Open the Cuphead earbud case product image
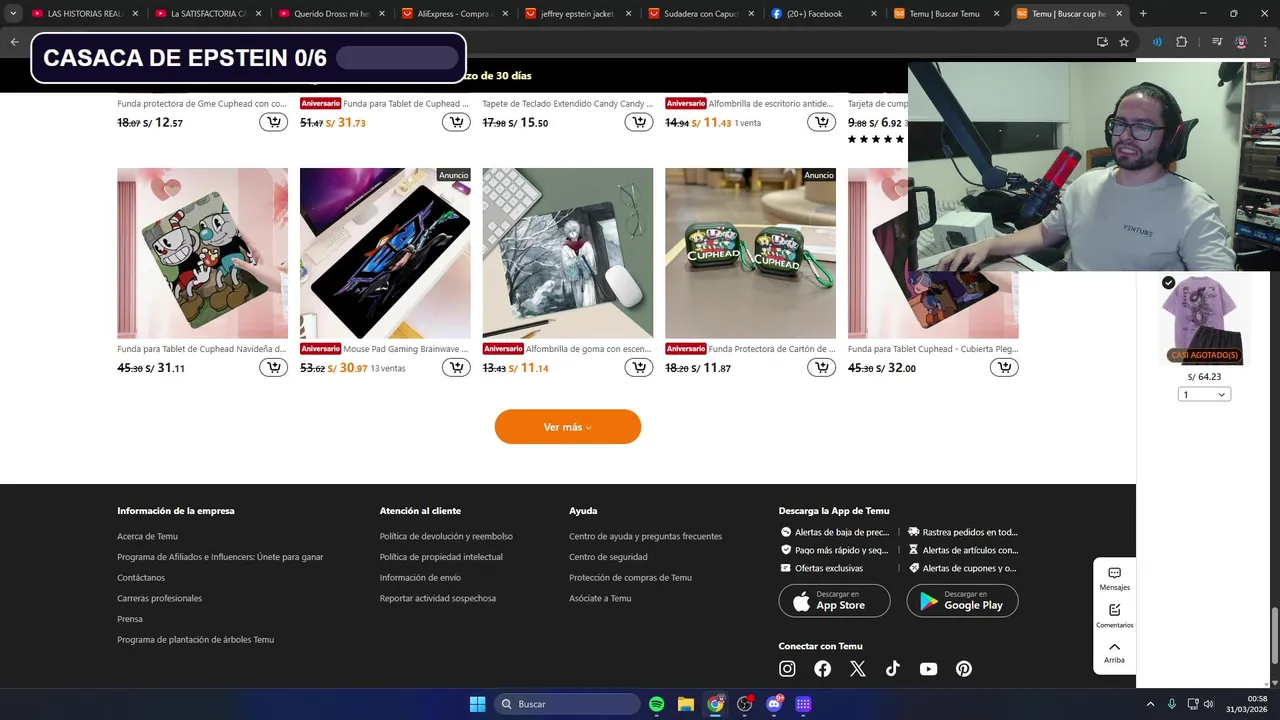 pos(750,253)
